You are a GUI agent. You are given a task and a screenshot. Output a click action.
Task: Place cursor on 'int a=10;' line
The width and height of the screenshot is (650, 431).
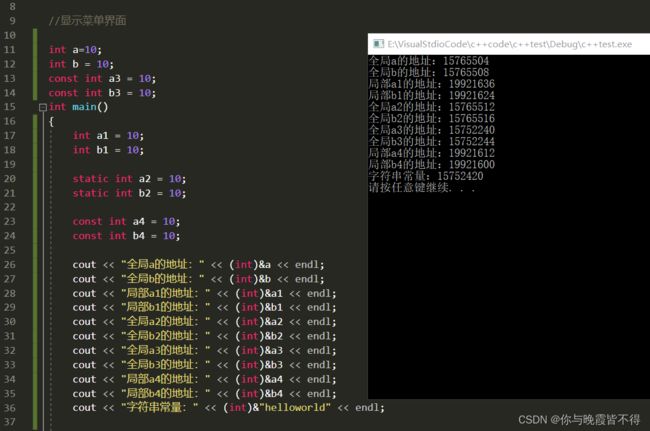(75, 50)
